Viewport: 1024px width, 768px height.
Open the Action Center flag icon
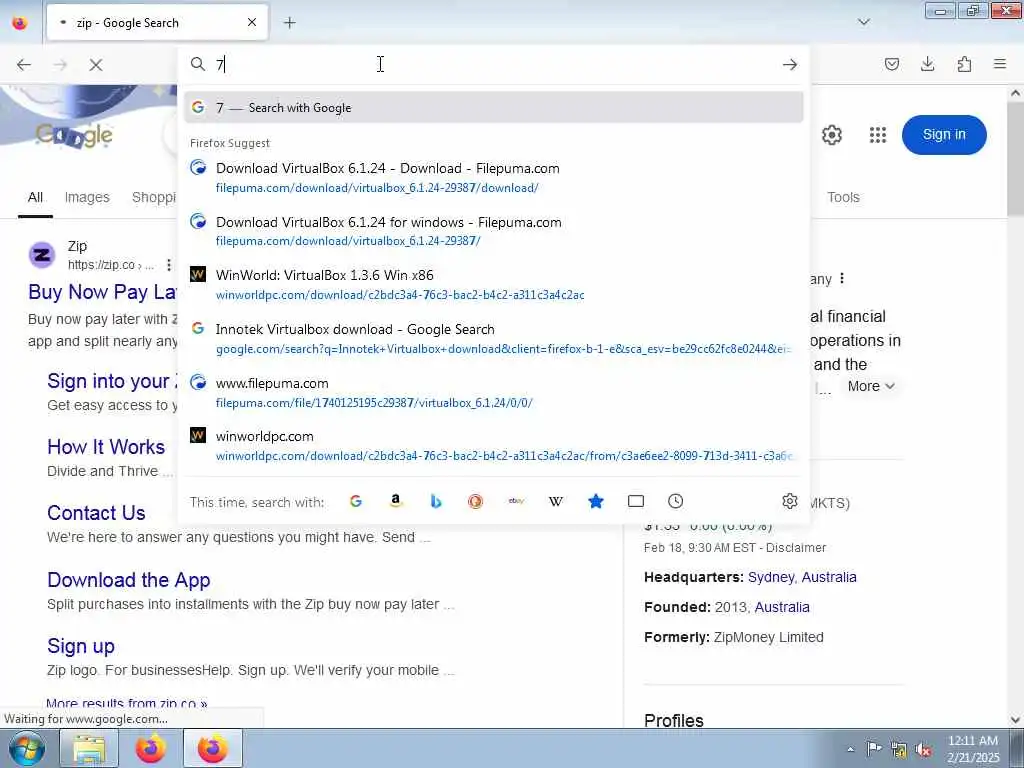[874, 749]
